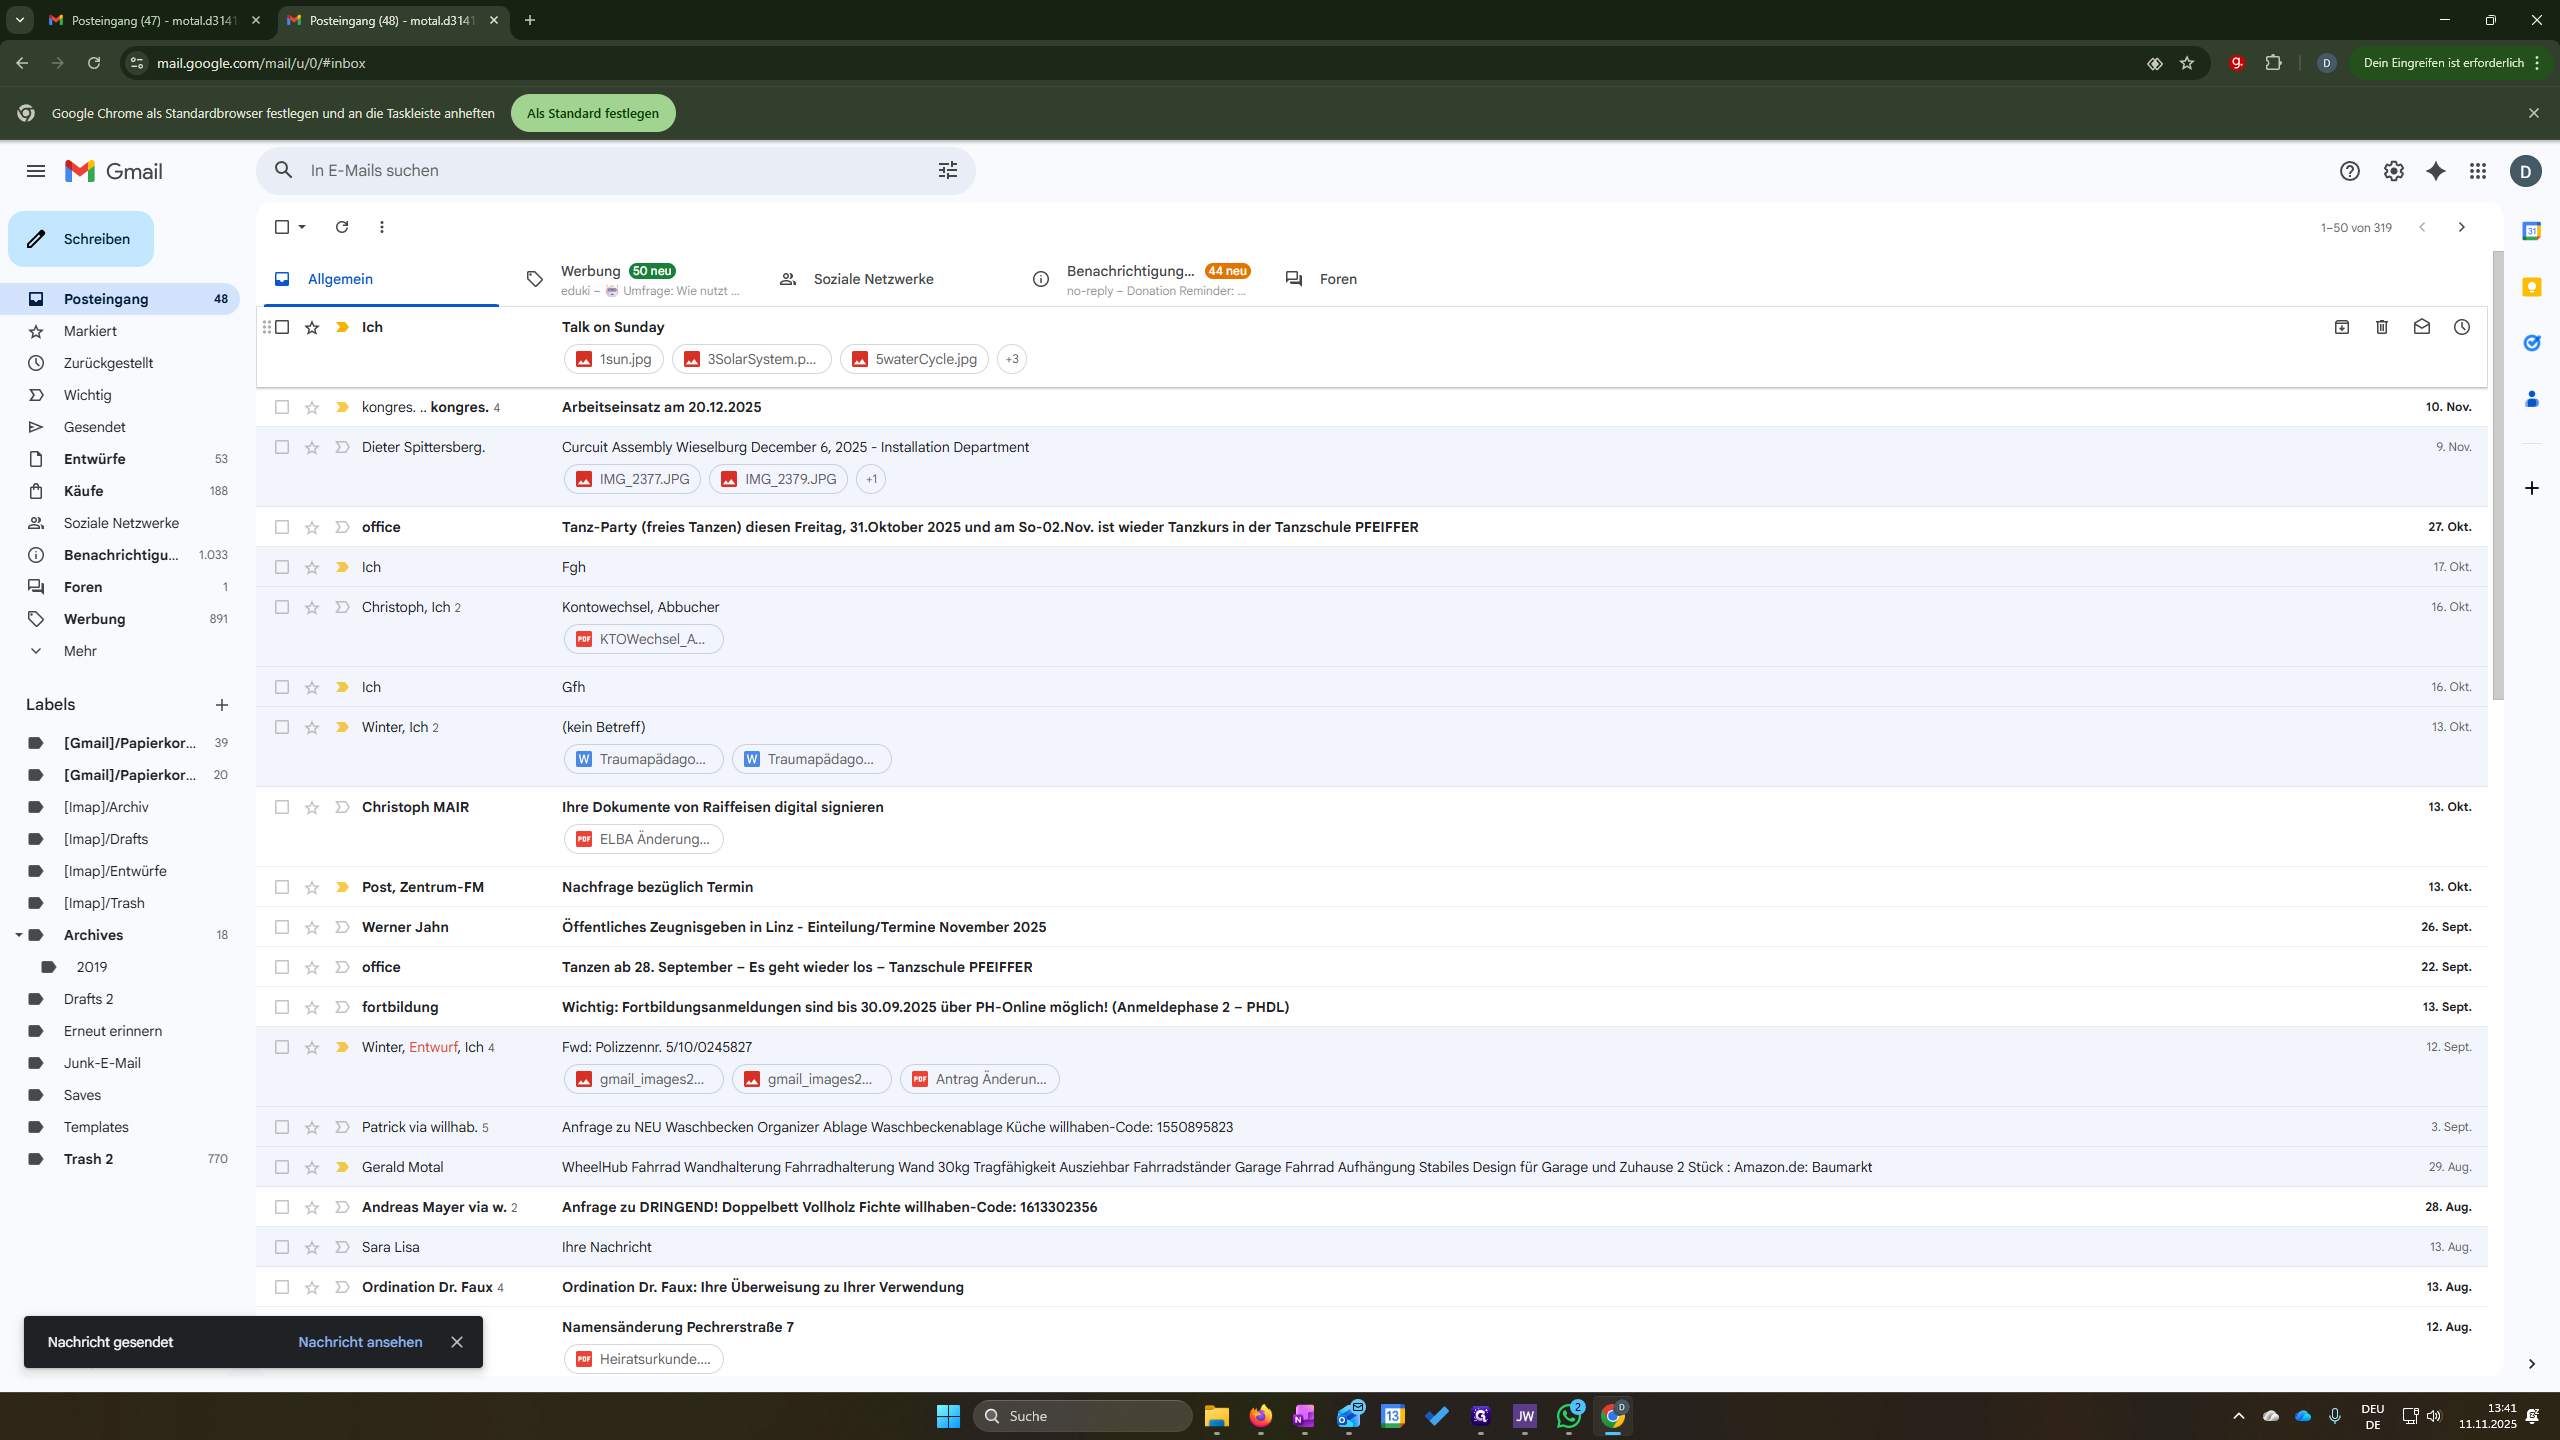
Task: Open the Google apps grid
Action: point(2477,171)
